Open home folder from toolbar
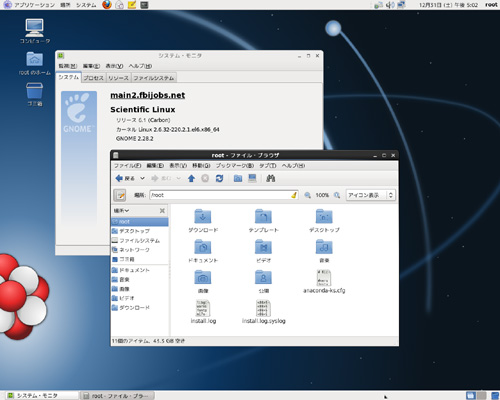Screen dimensions: 500x400 tap(238, 178)
